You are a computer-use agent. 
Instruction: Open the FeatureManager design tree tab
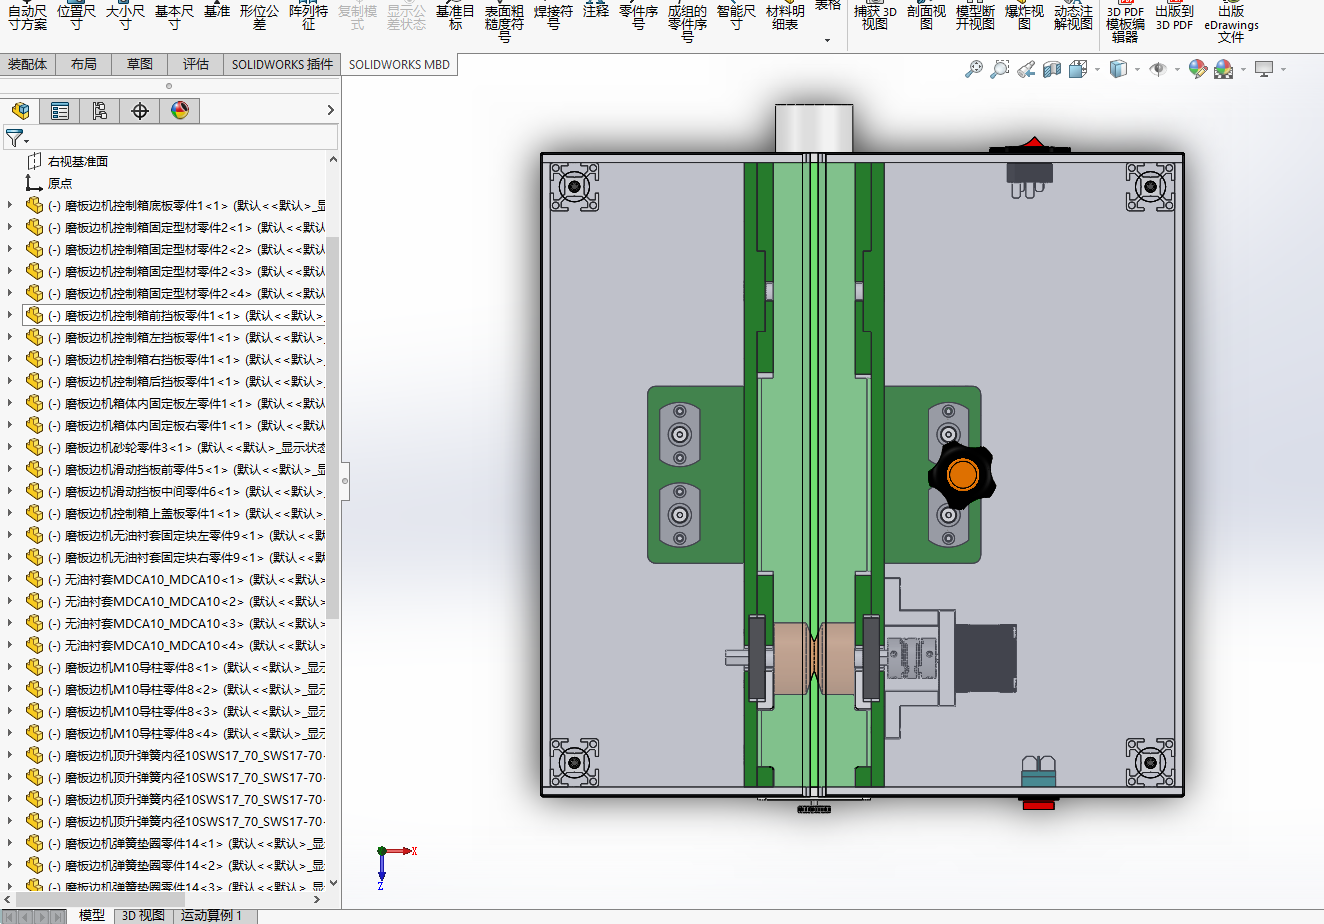pyautogui.click(x=20, y=111)
